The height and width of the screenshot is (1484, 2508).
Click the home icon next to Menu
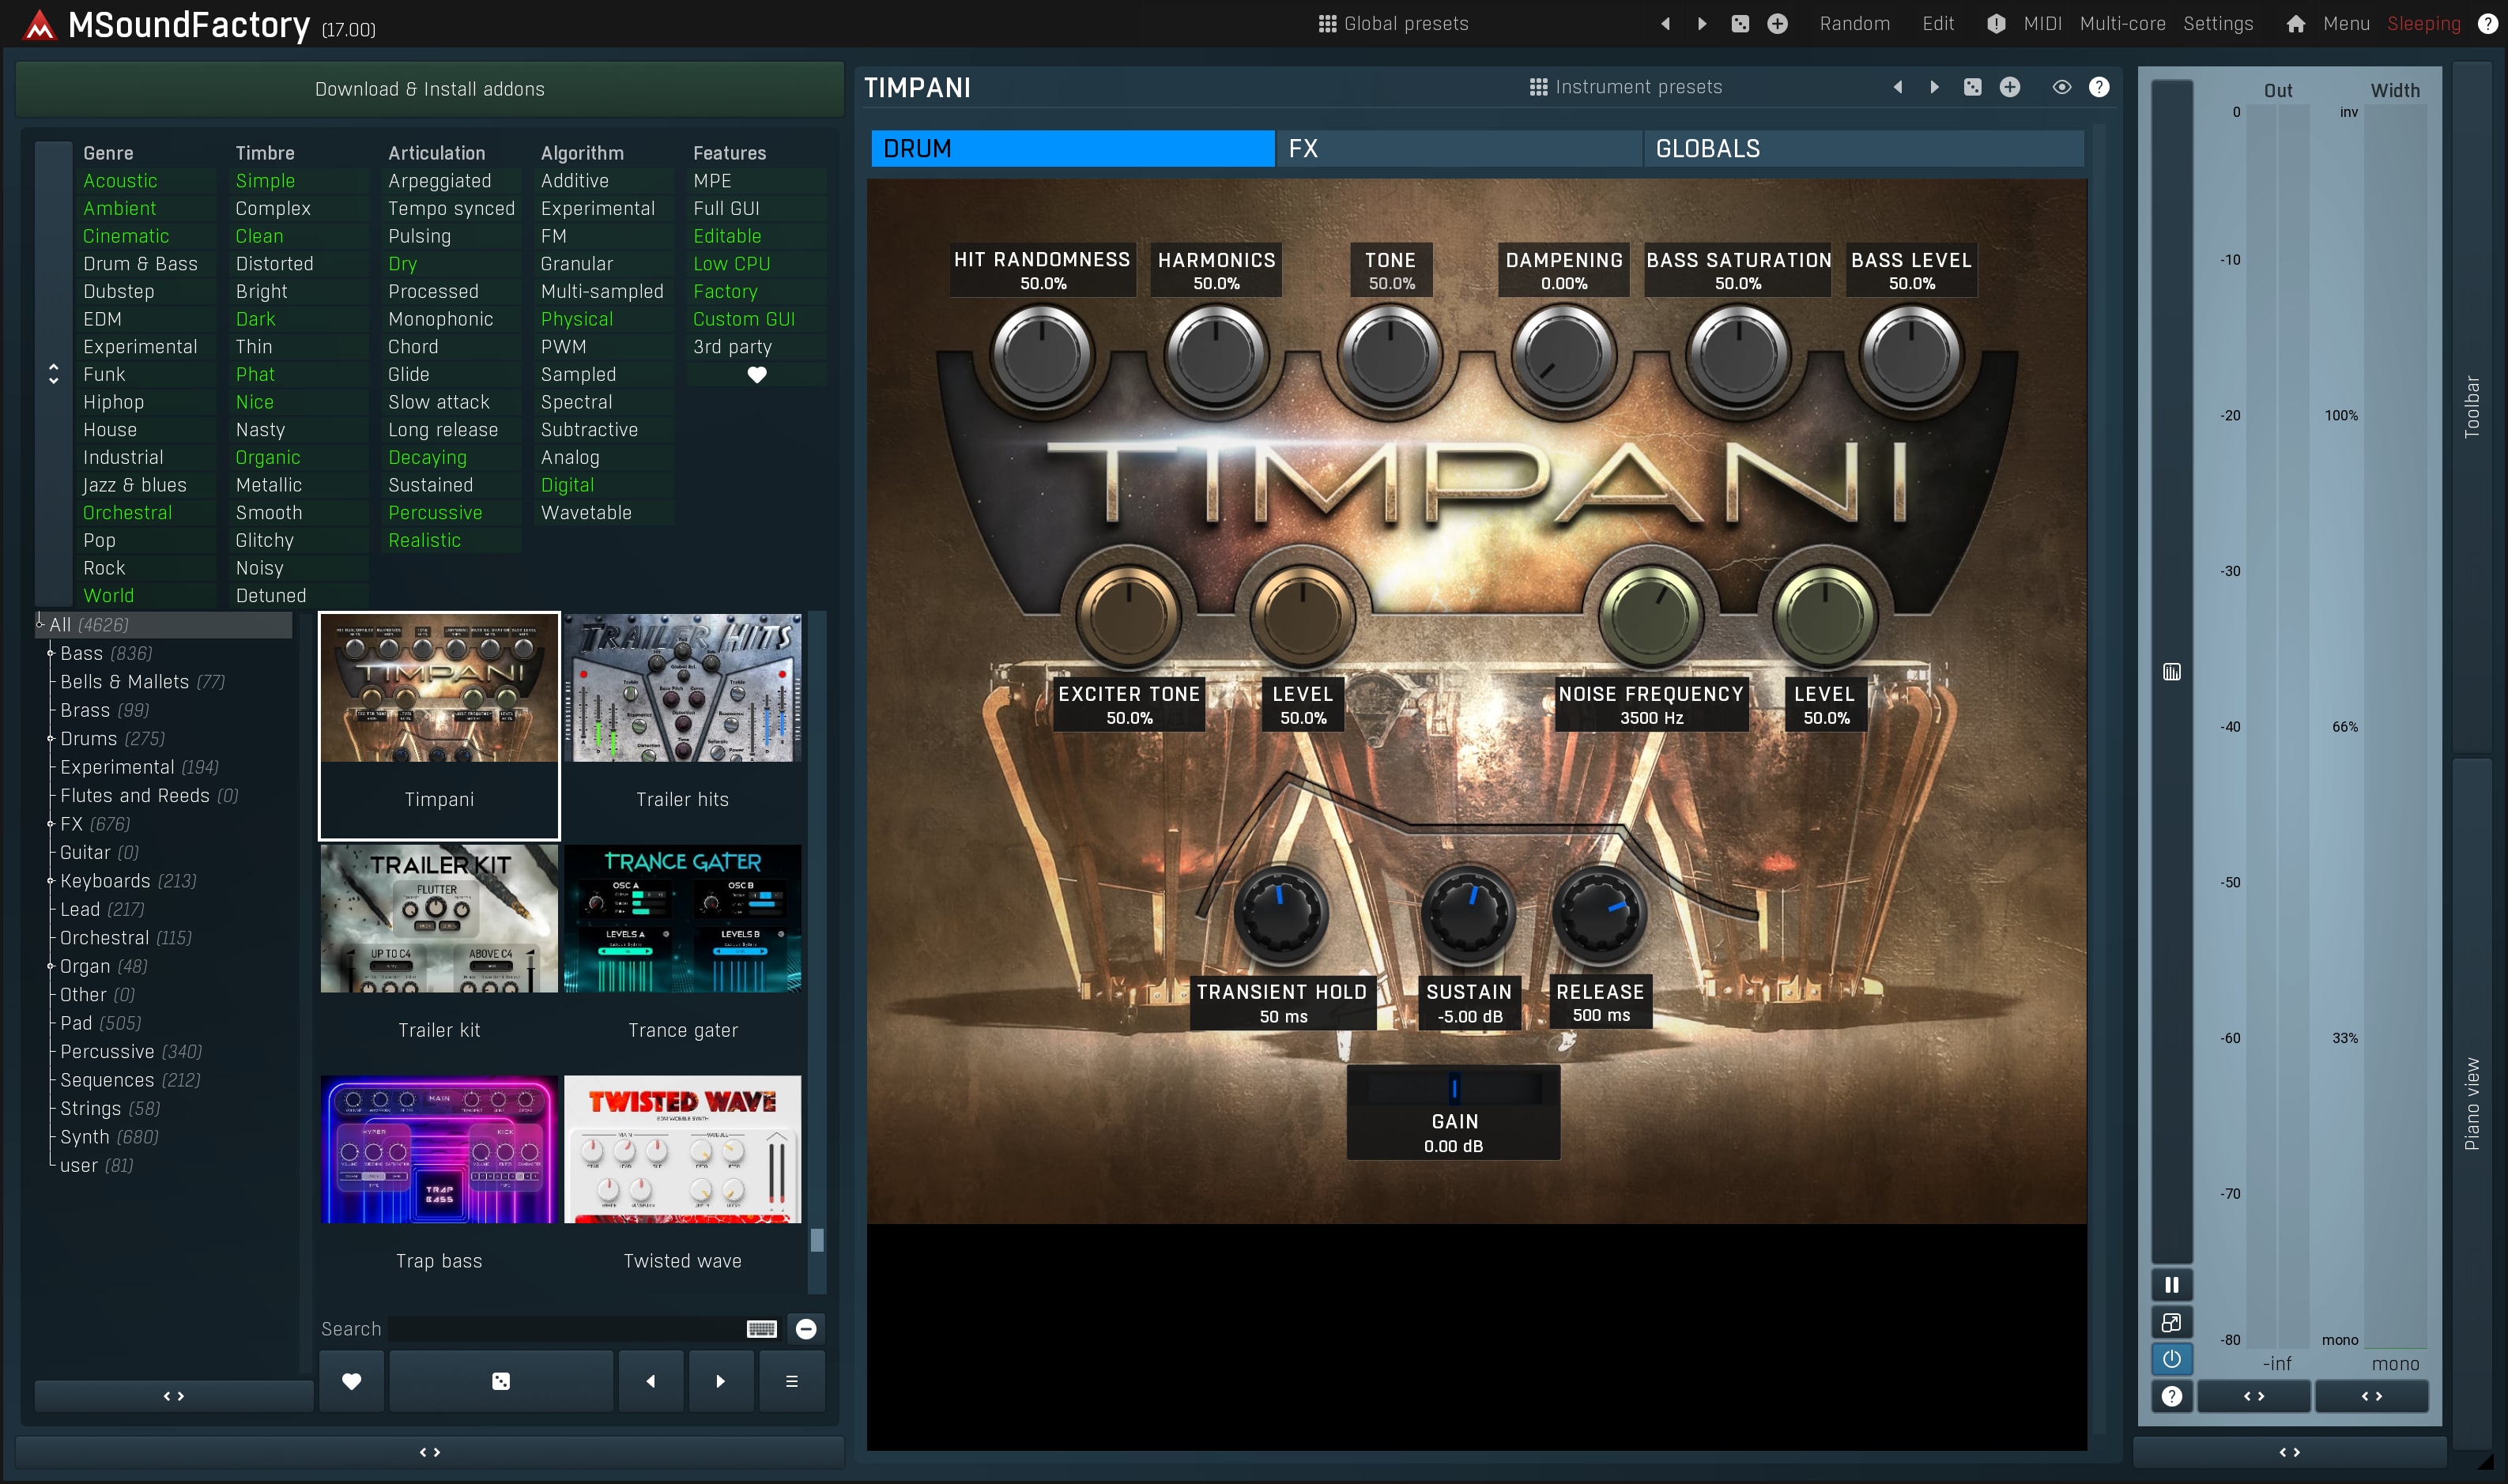point(2295,24)
